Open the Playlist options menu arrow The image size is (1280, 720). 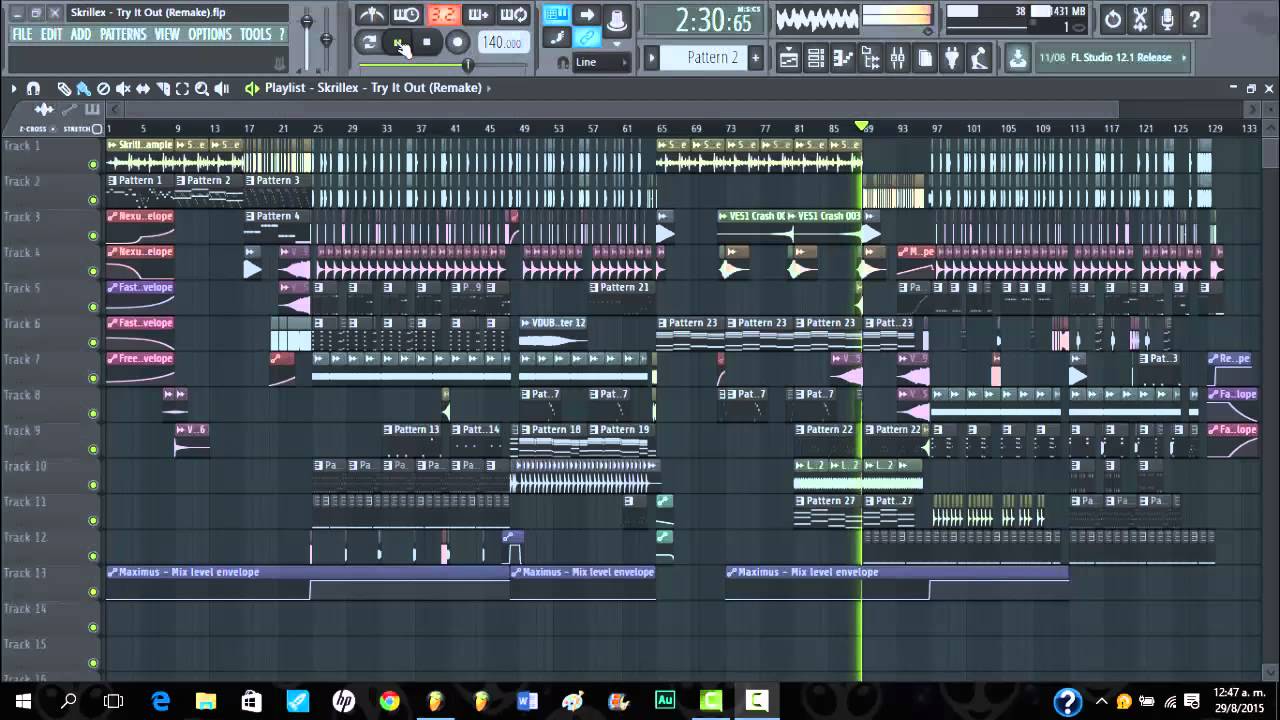point(14,89)
